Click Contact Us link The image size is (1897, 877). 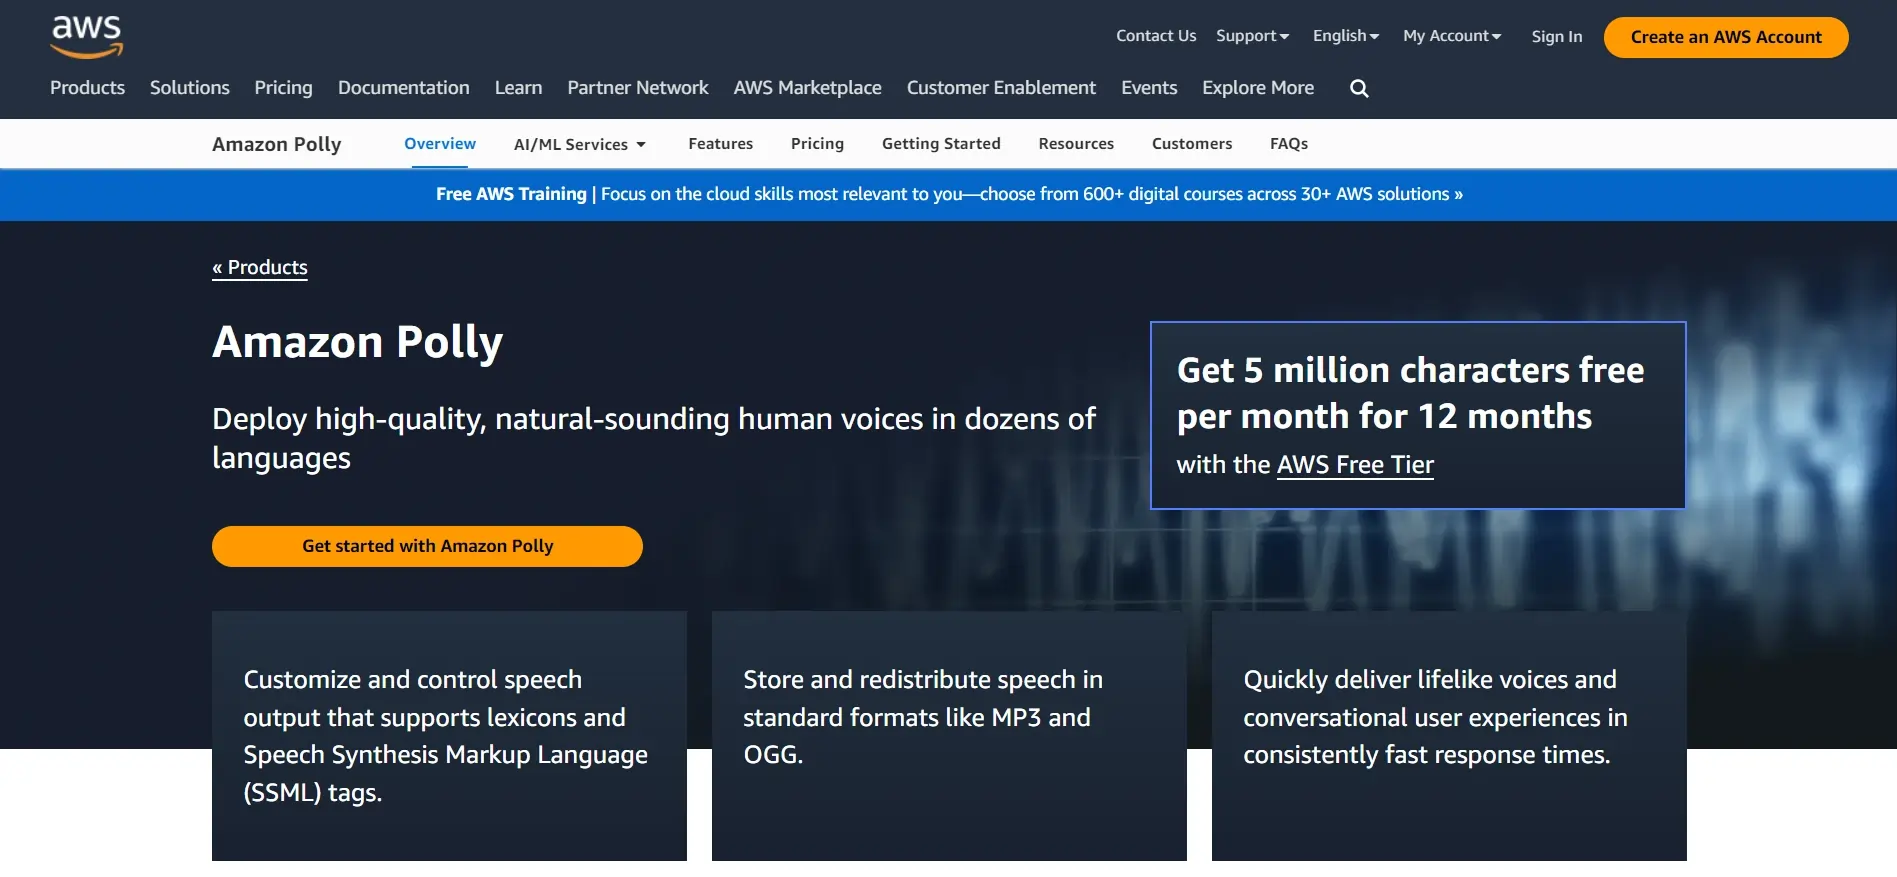(1156, 36)
